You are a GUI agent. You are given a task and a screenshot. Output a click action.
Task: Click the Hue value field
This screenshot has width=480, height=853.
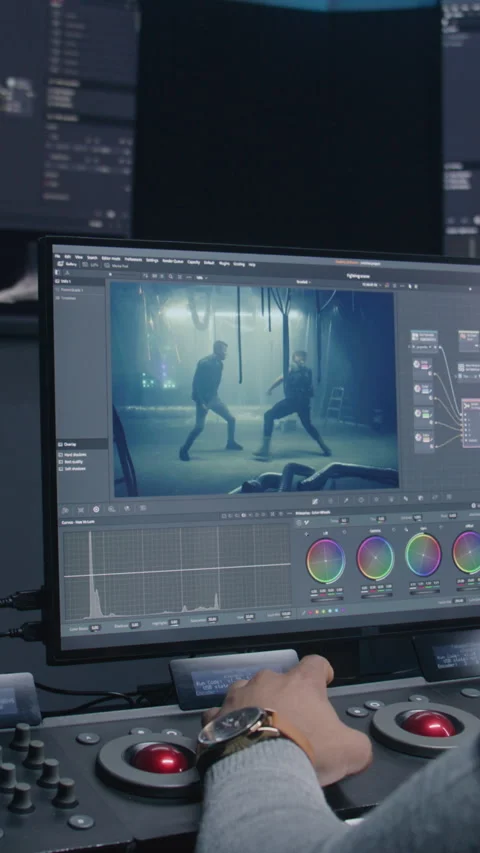[249, 617]
